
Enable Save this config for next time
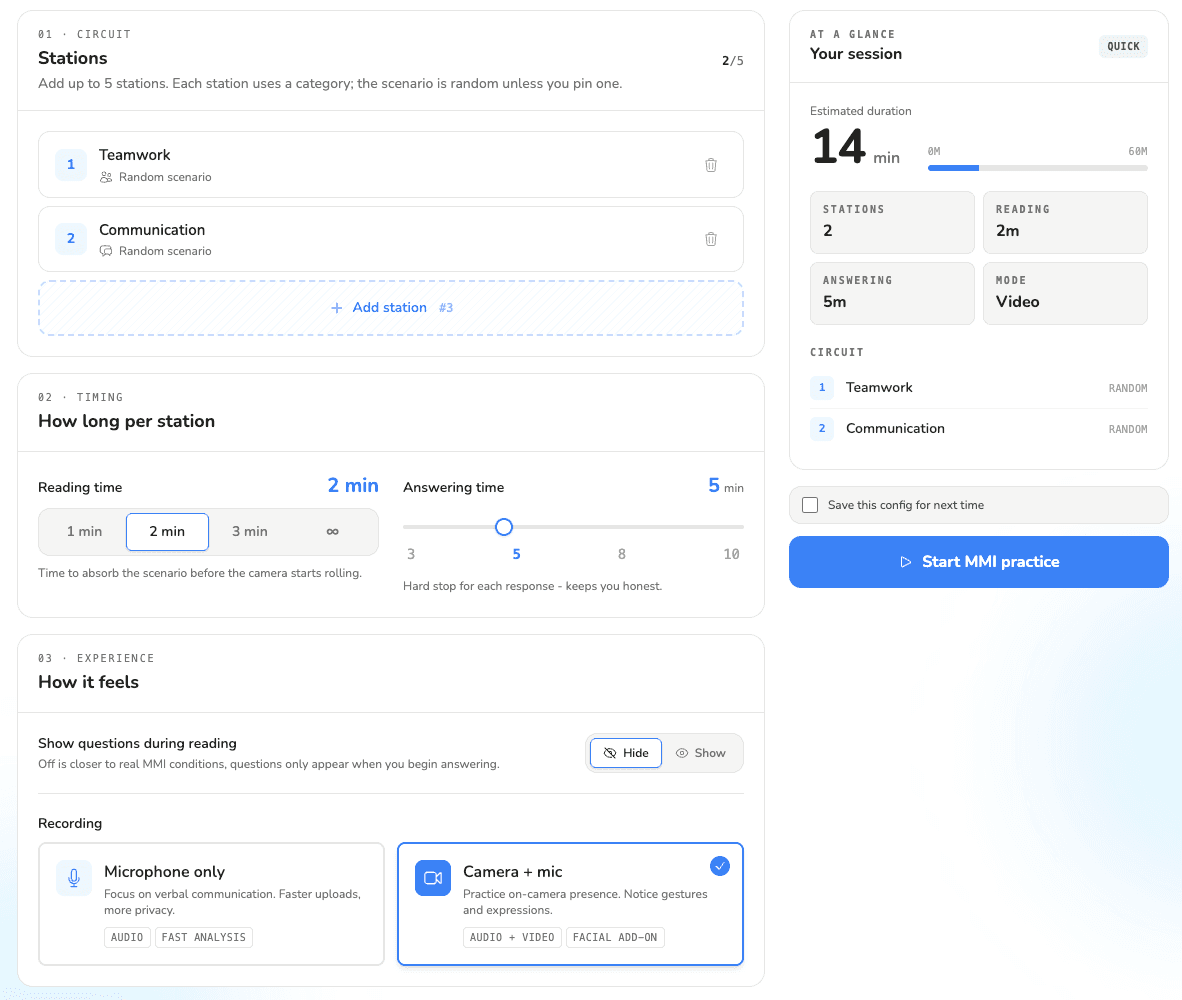pos(810,505)
